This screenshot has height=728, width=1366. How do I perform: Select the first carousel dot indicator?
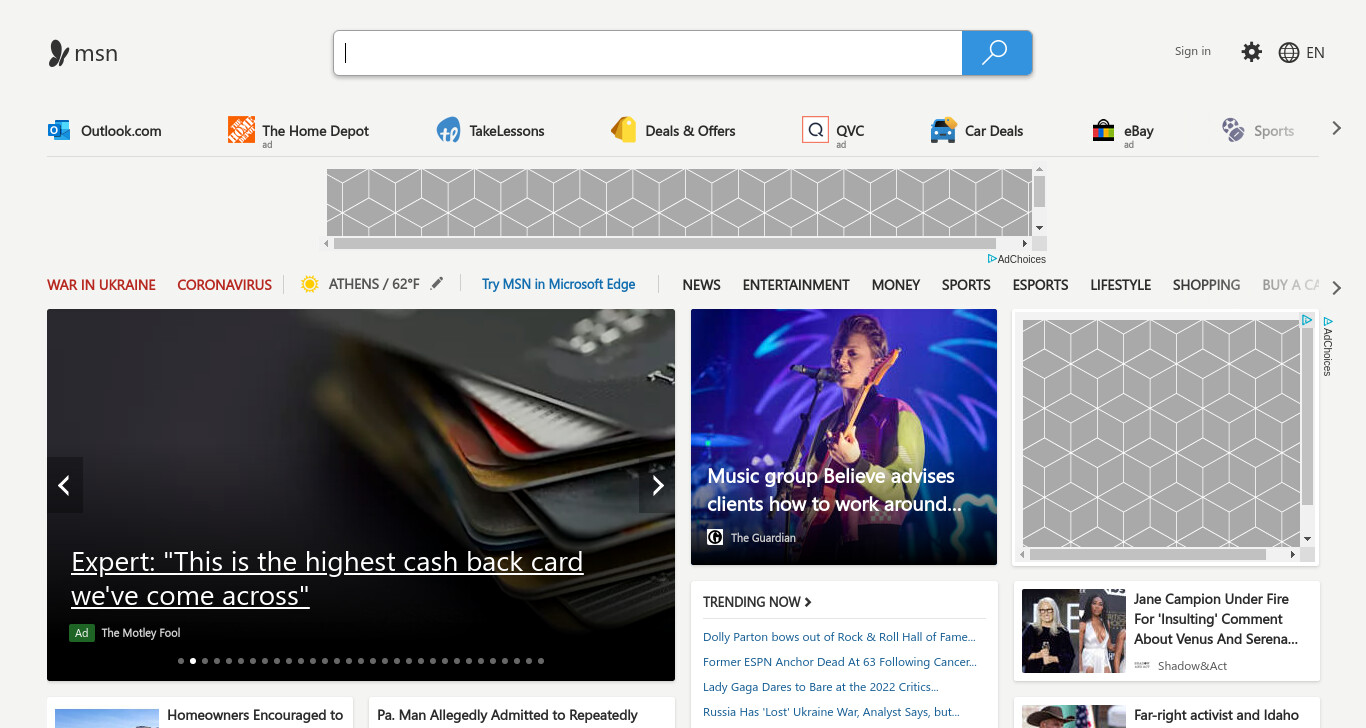click(x=181, y=661)
